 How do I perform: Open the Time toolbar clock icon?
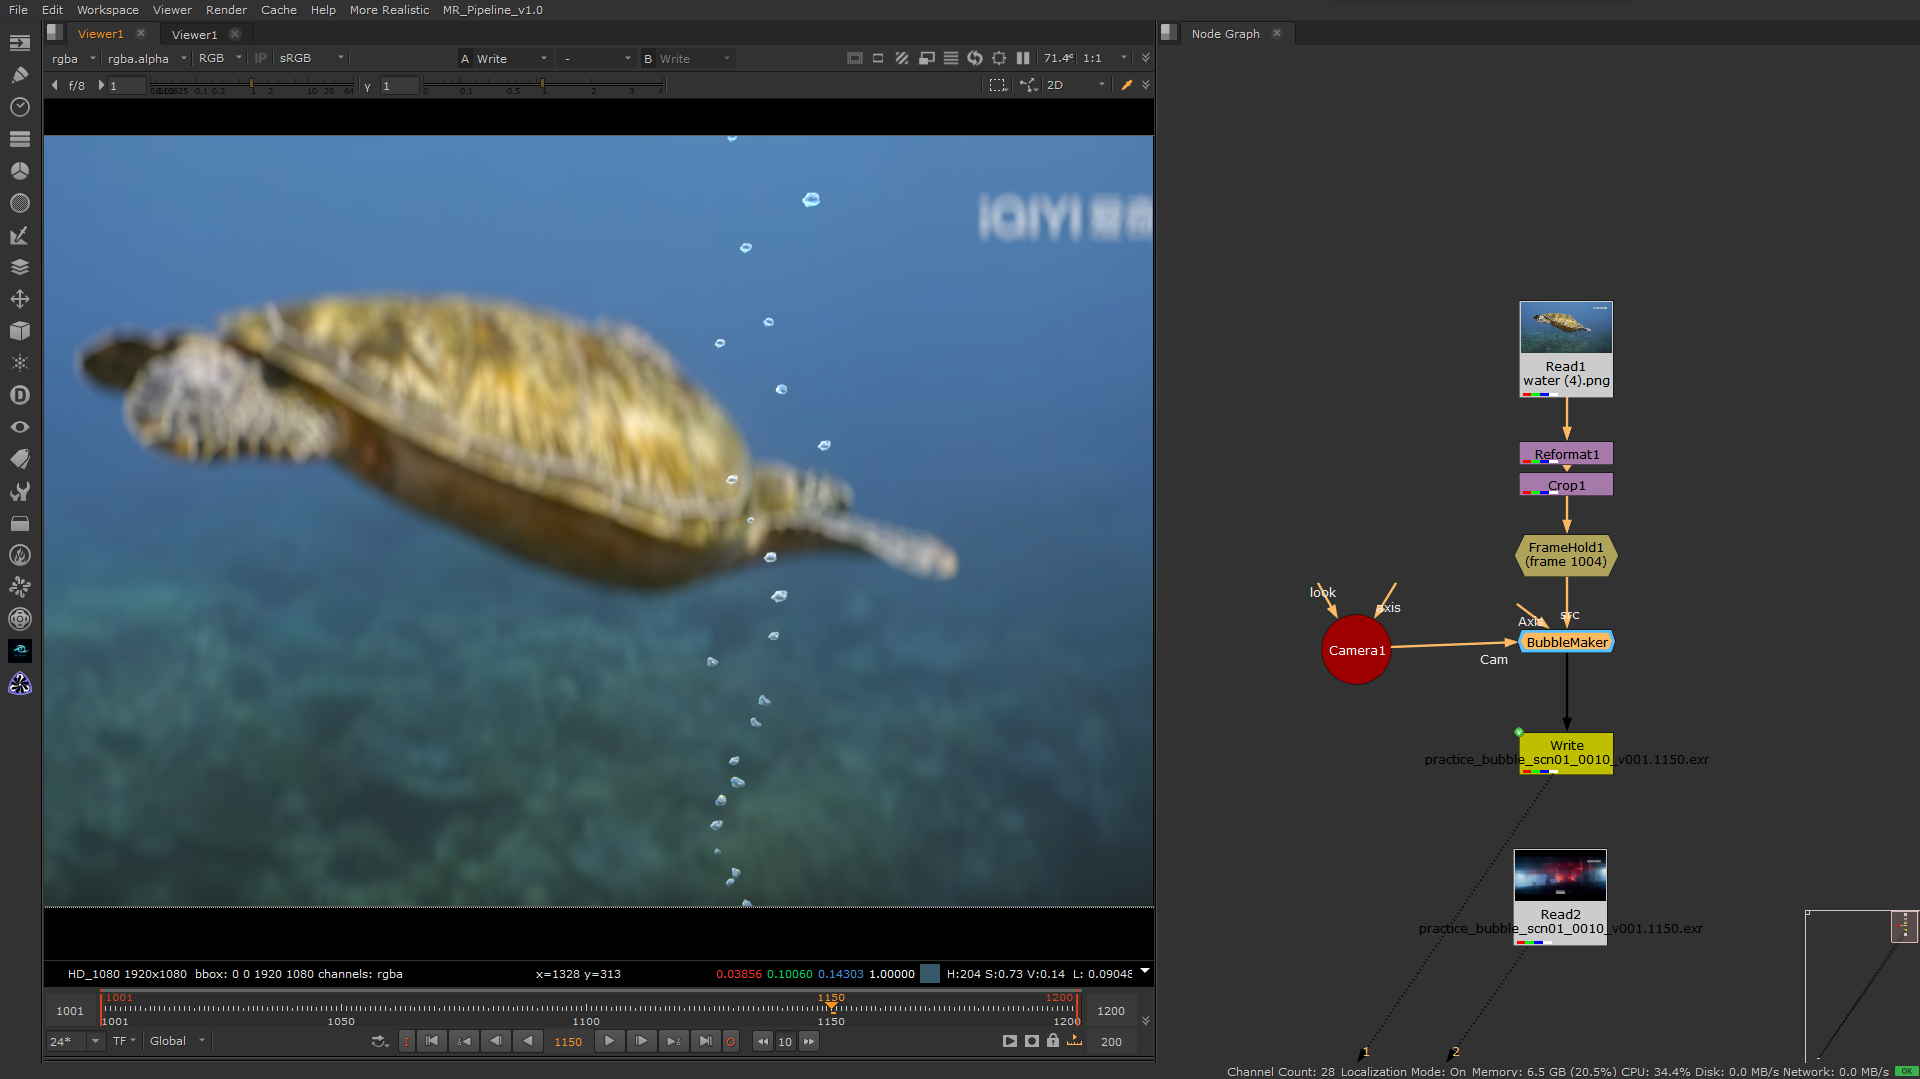(19, 107)
